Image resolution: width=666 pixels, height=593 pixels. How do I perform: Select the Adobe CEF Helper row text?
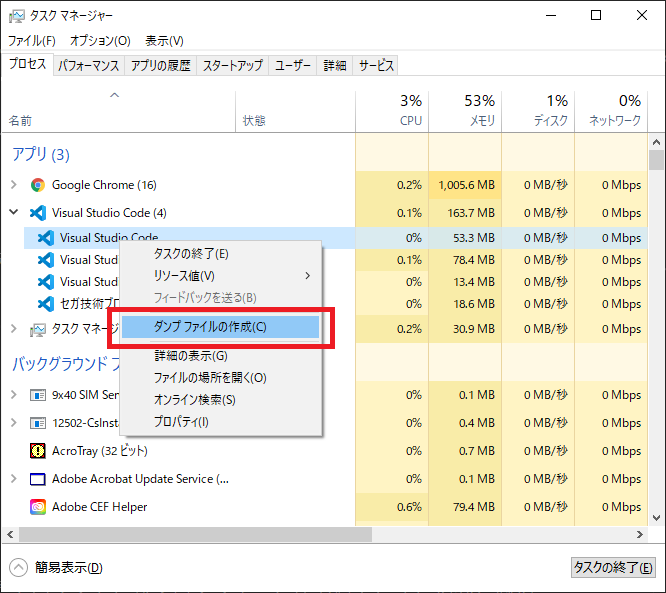pos(99,507)
